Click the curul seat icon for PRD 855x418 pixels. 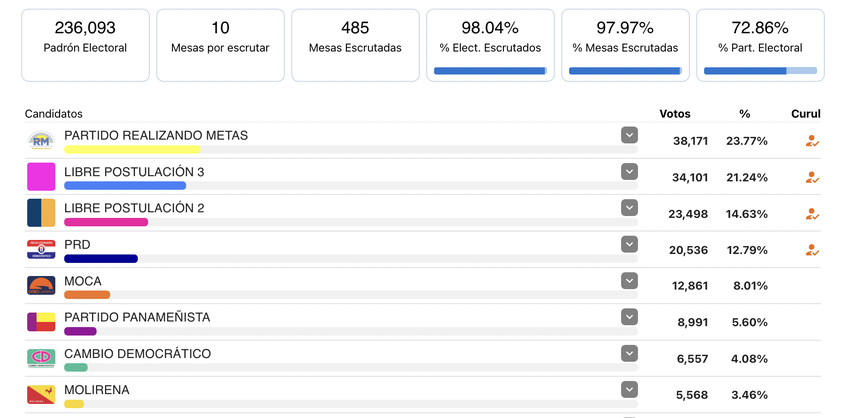click(x=812, y=250)
